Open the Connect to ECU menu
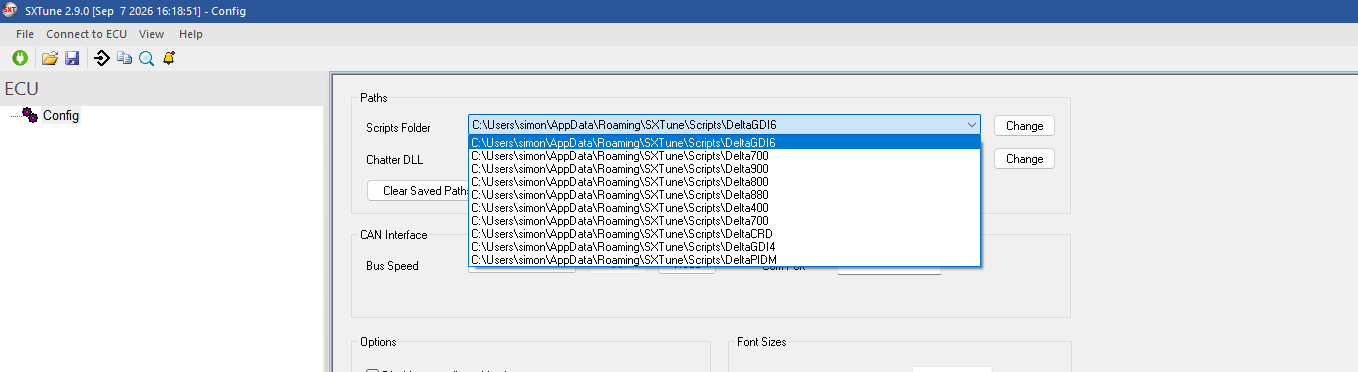 (x=86, y=34)
